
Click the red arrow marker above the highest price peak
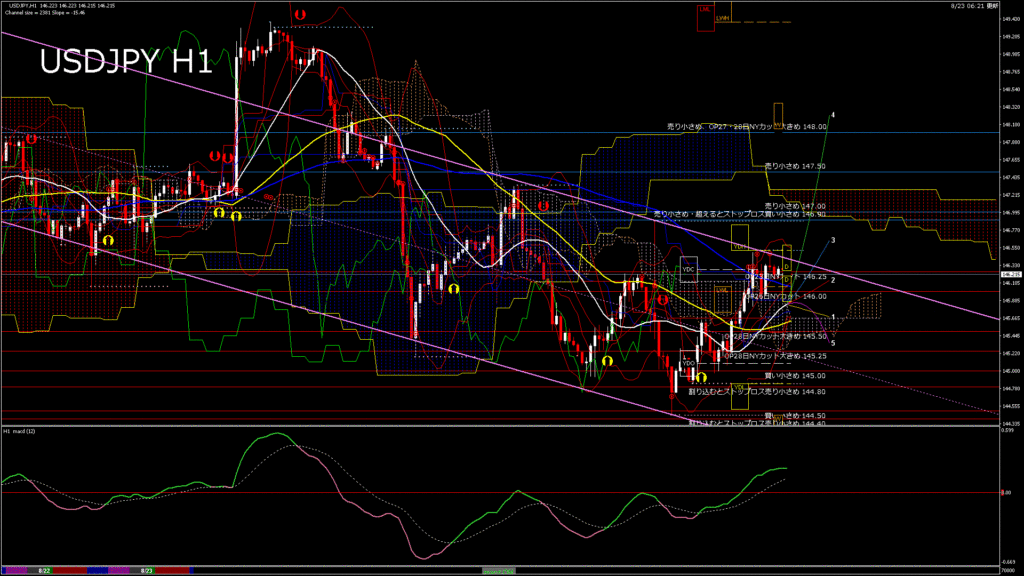click(301, 15)
